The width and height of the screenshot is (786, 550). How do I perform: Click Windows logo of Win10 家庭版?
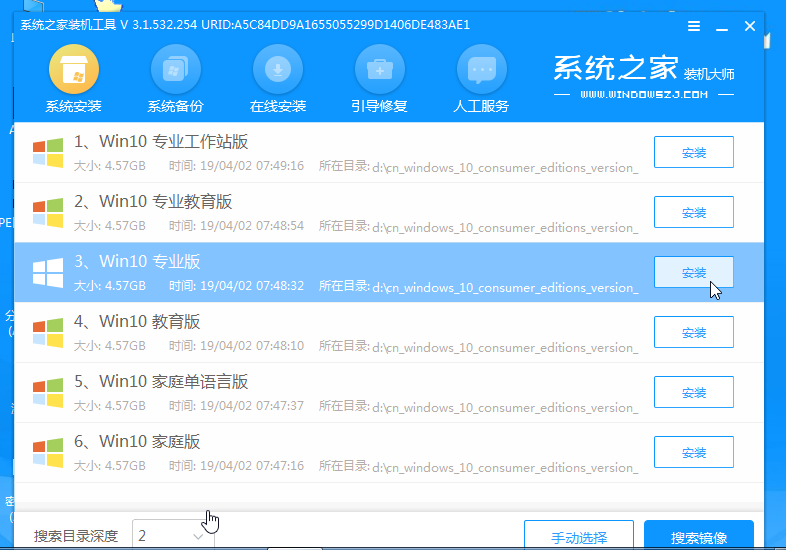pos(47,452)
